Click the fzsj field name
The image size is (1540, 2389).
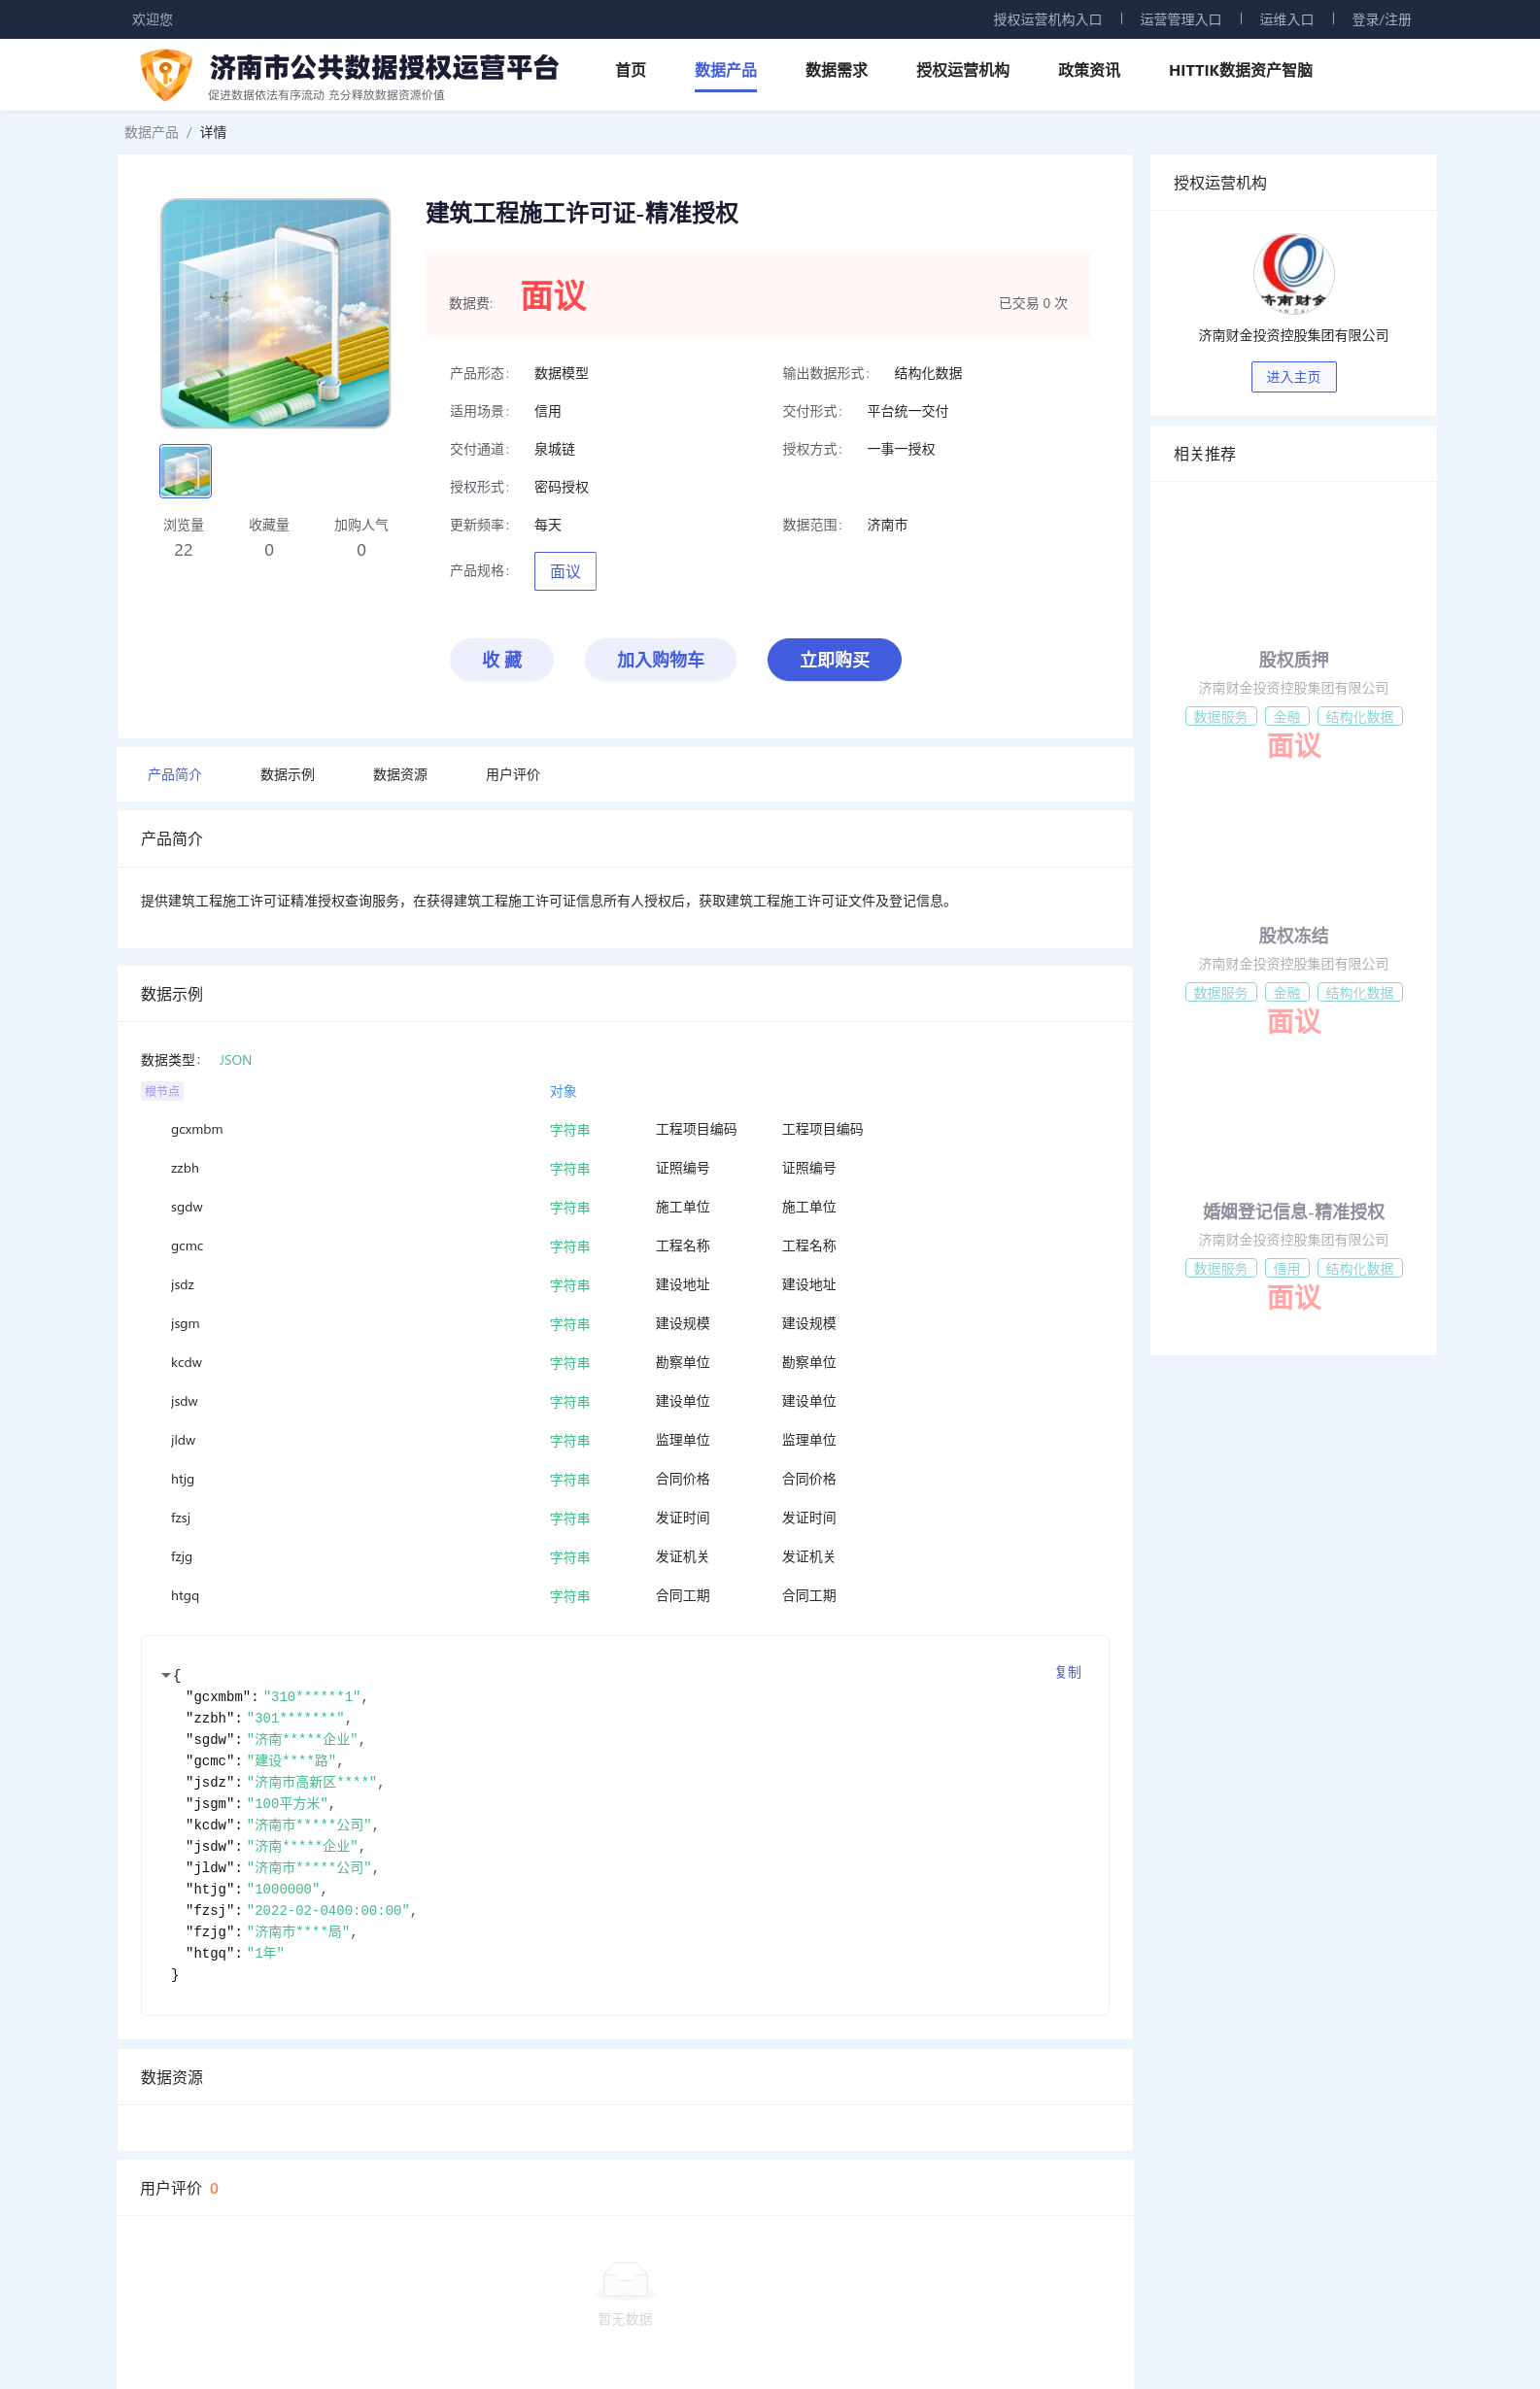180,1518
